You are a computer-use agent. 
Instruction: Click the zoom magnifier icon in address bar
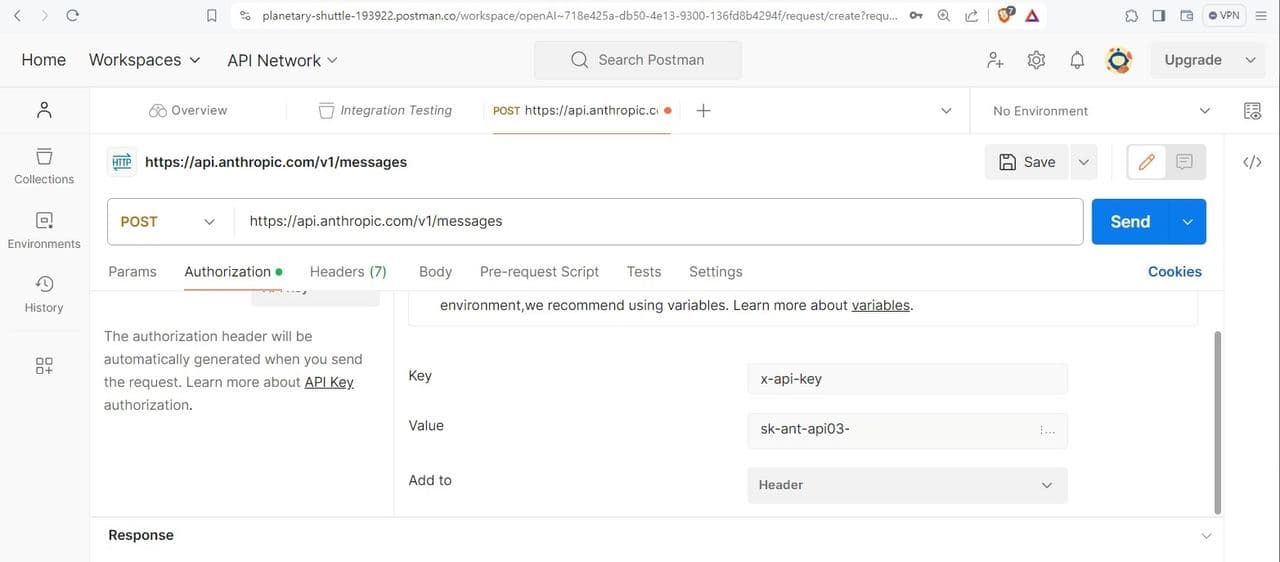[944, 15]
